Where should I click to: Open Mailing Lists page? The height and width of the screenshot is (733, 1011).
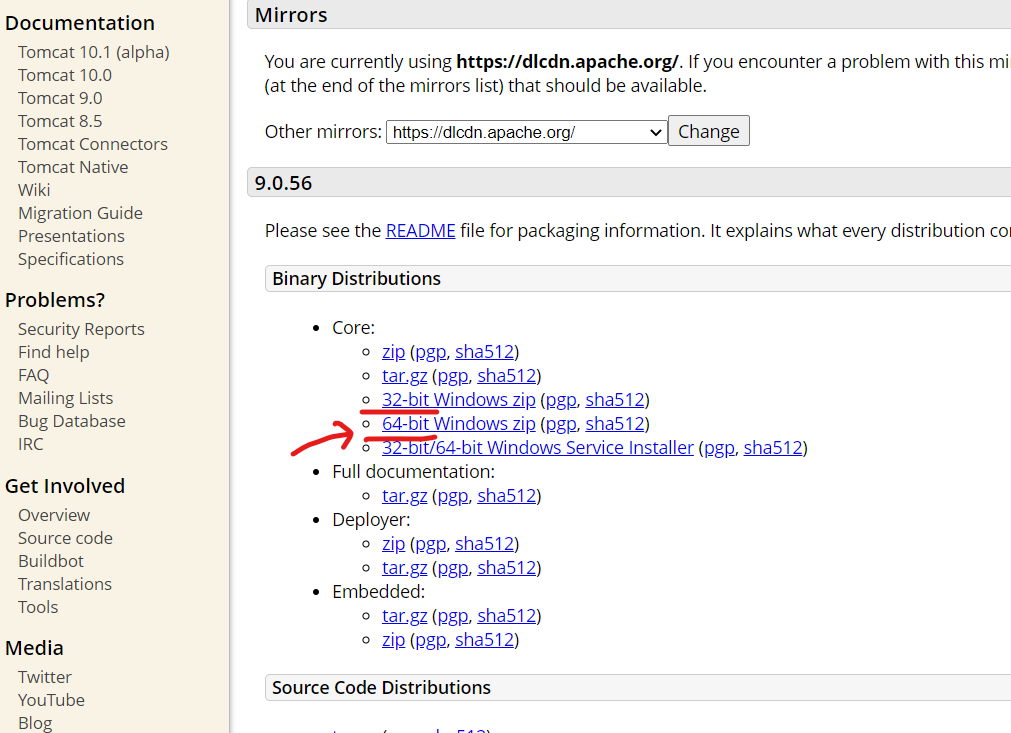point(65,398)
